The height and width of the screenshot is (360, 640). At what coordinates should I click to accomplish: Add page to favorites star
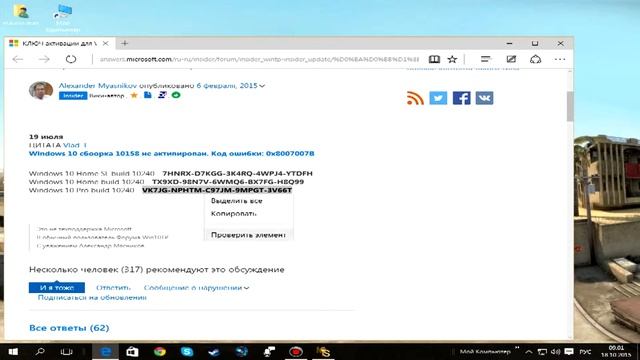(452, 60)
